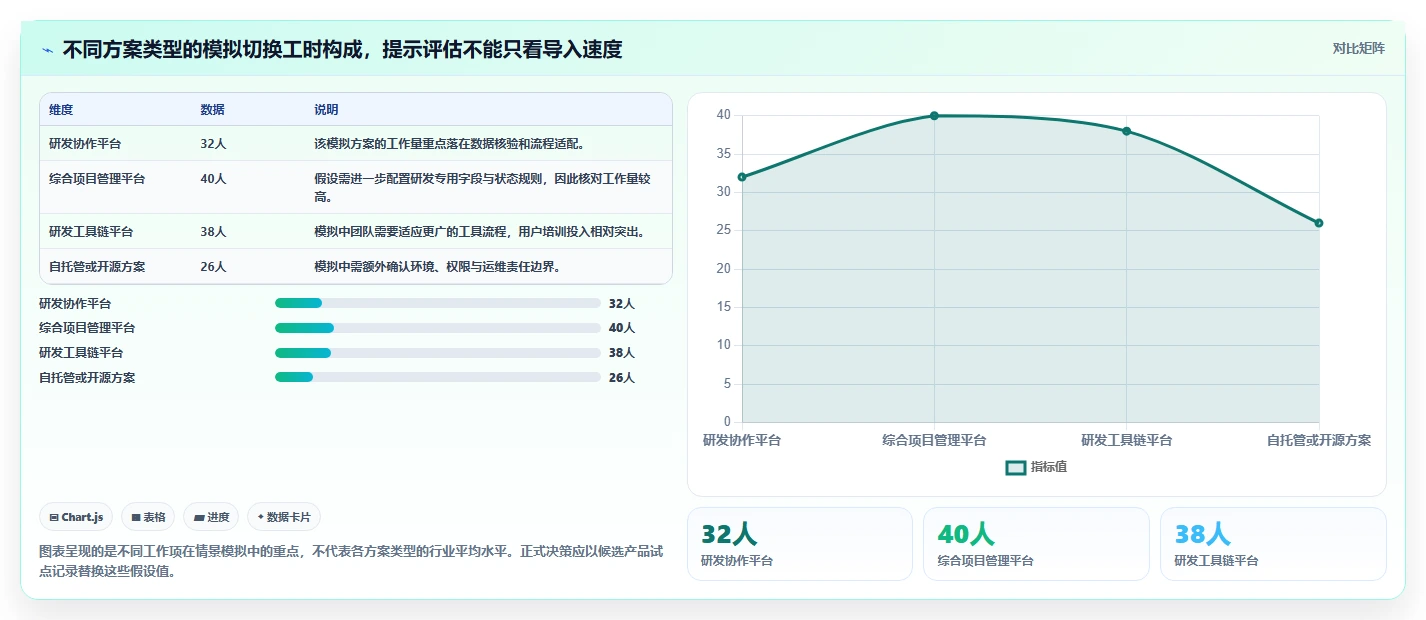Click the 研发协作平台 x-axis label

(x=742, y=440)
